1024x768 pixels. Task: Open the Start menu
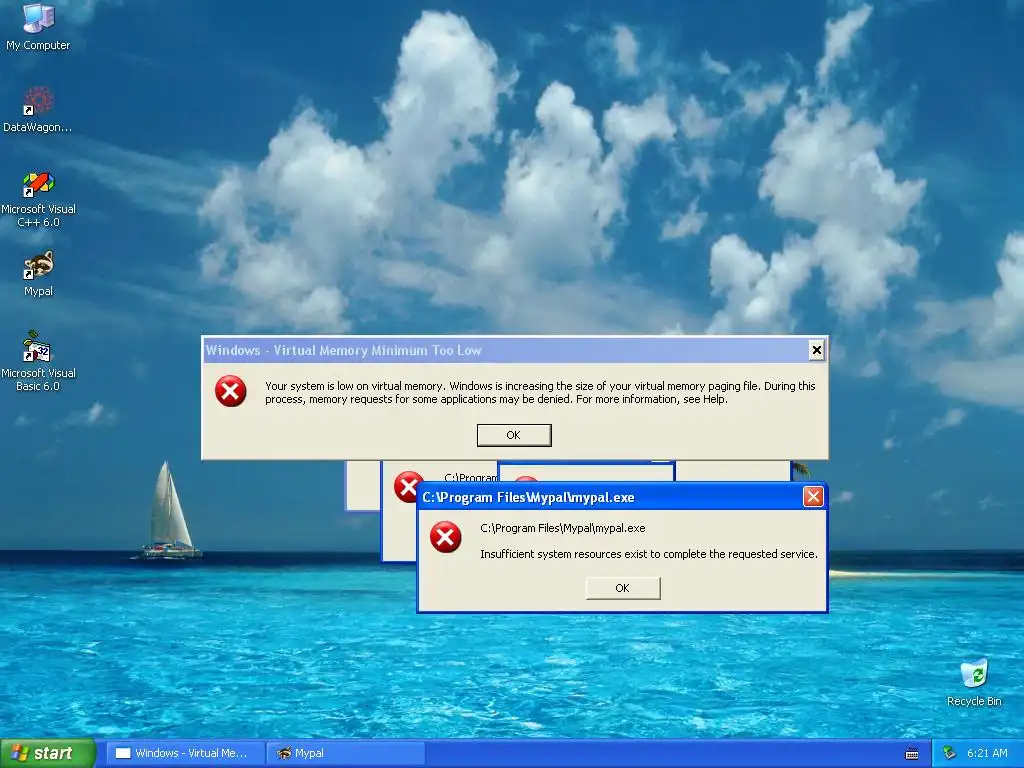(48, 753)
